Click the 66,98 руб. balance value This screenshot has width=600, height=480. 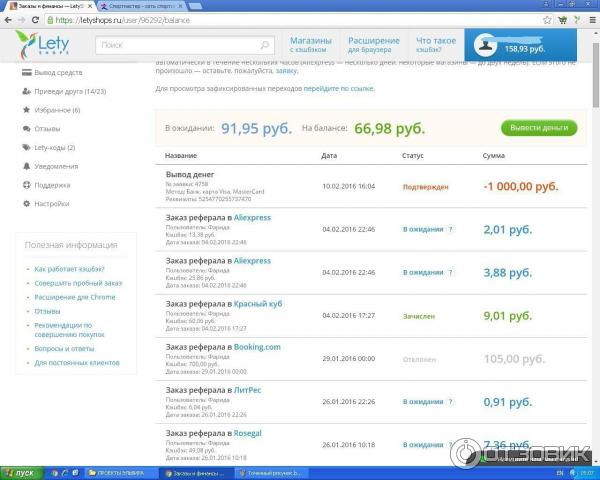pos(390,129)
